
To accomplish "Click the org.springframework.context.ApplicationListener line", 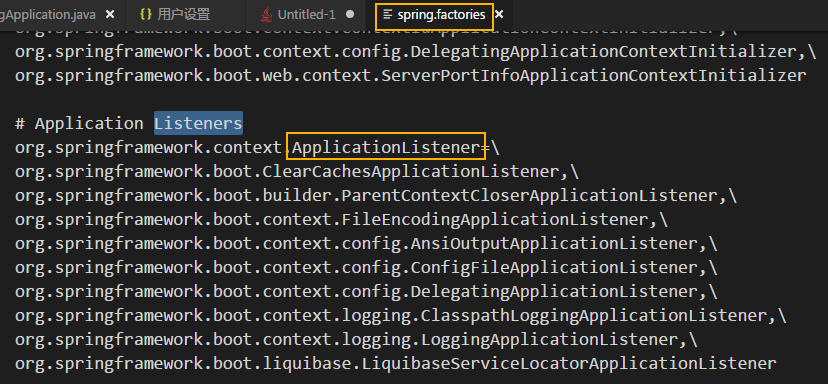I will [x=257, y=148].
